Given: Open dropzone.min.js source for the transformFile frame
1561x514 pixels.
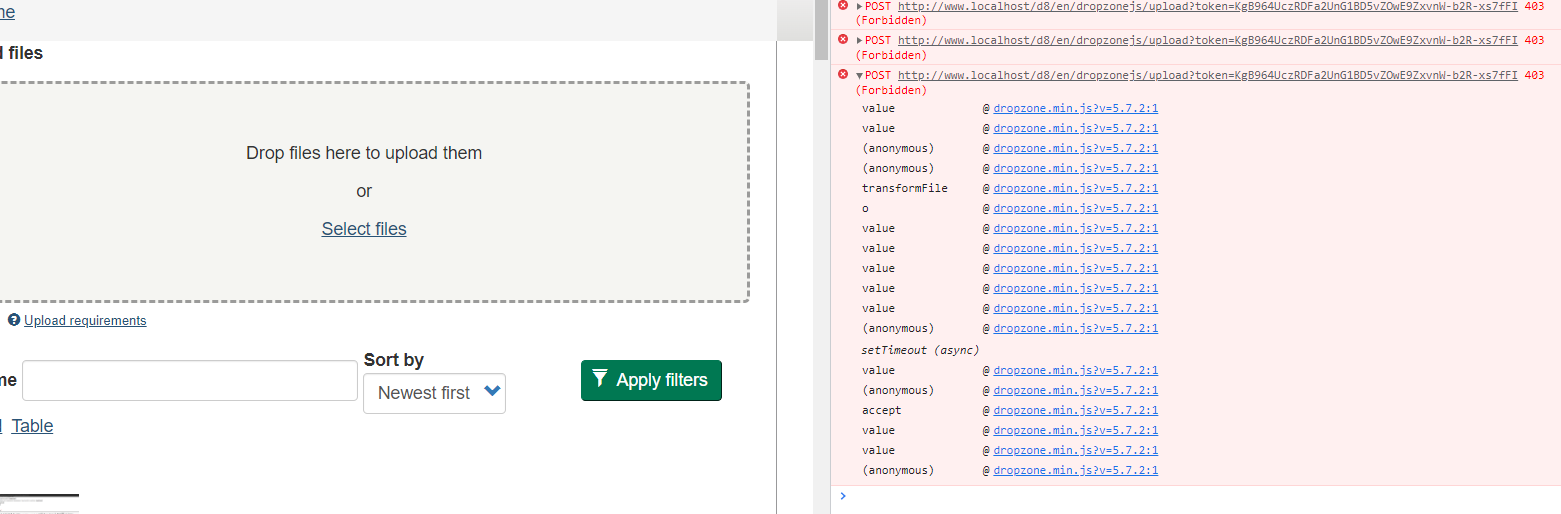Looking at the screenshot, I should [x=1075, y=188].
